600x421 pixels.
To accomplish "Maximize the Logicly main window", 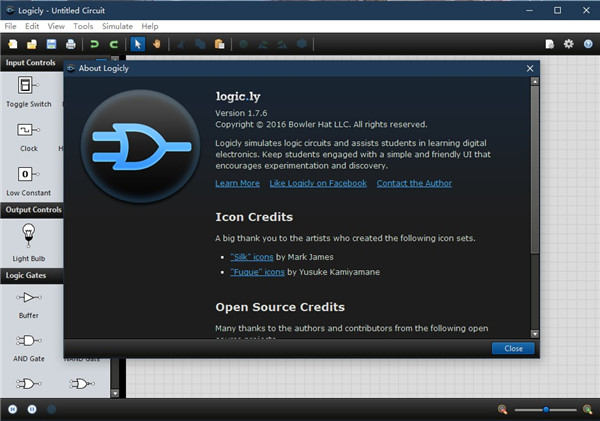I will point(558,10).
